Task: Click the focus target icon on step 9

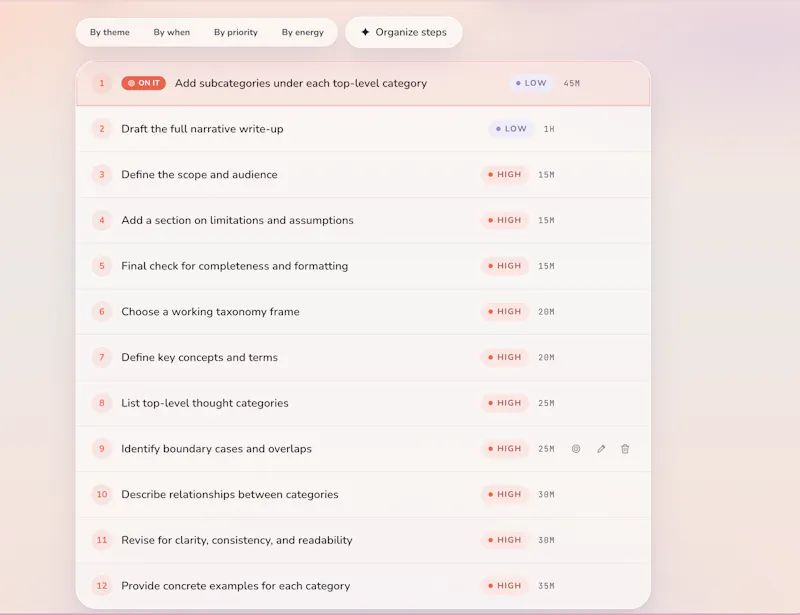Action: [x=576, y=449]
